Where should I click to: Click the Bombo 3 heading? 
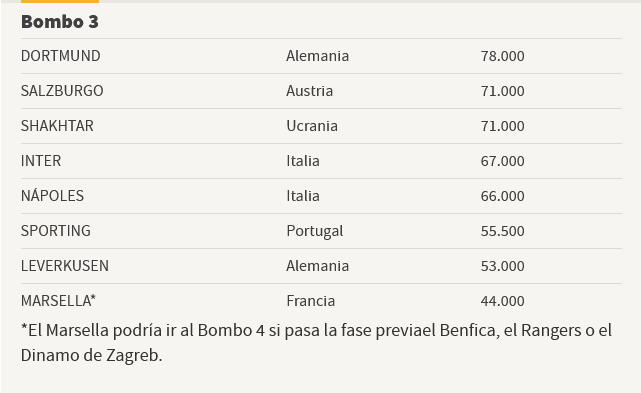click(x=60, y=22)
